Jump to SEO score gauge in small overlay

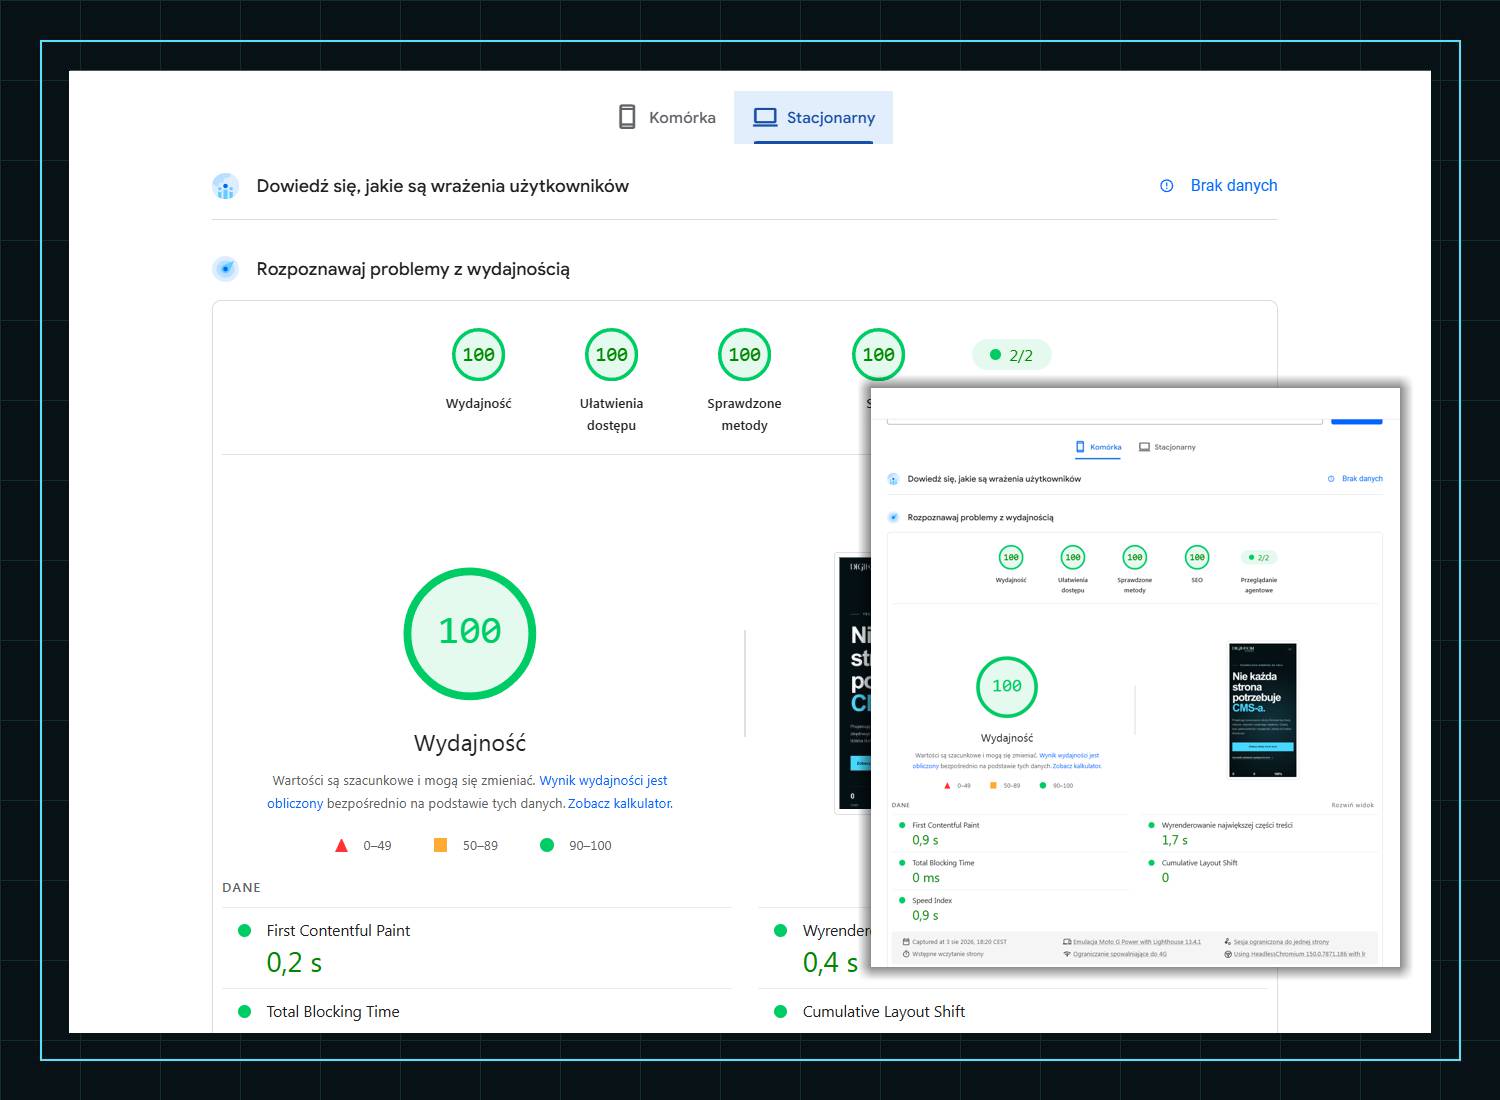pos(1197,558)
